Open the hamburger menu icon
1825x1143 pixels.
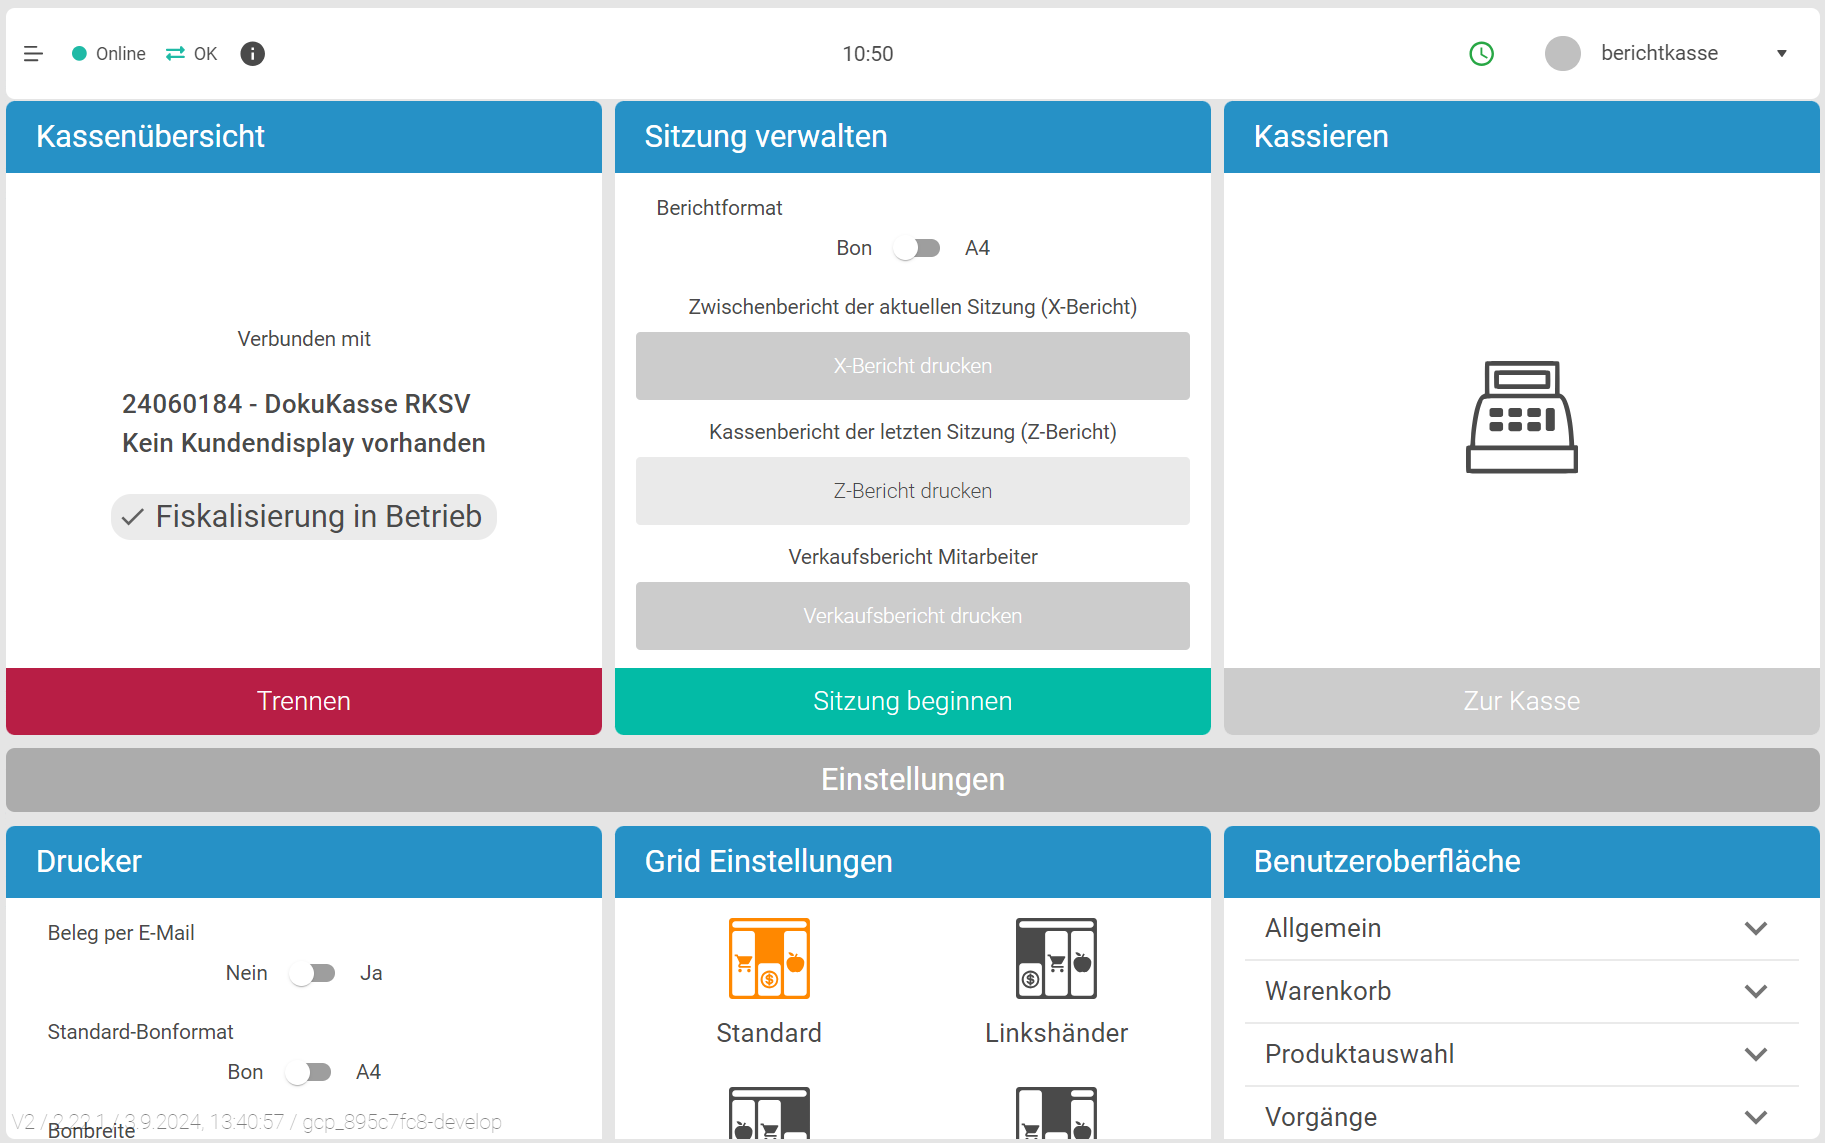point(33,54)
